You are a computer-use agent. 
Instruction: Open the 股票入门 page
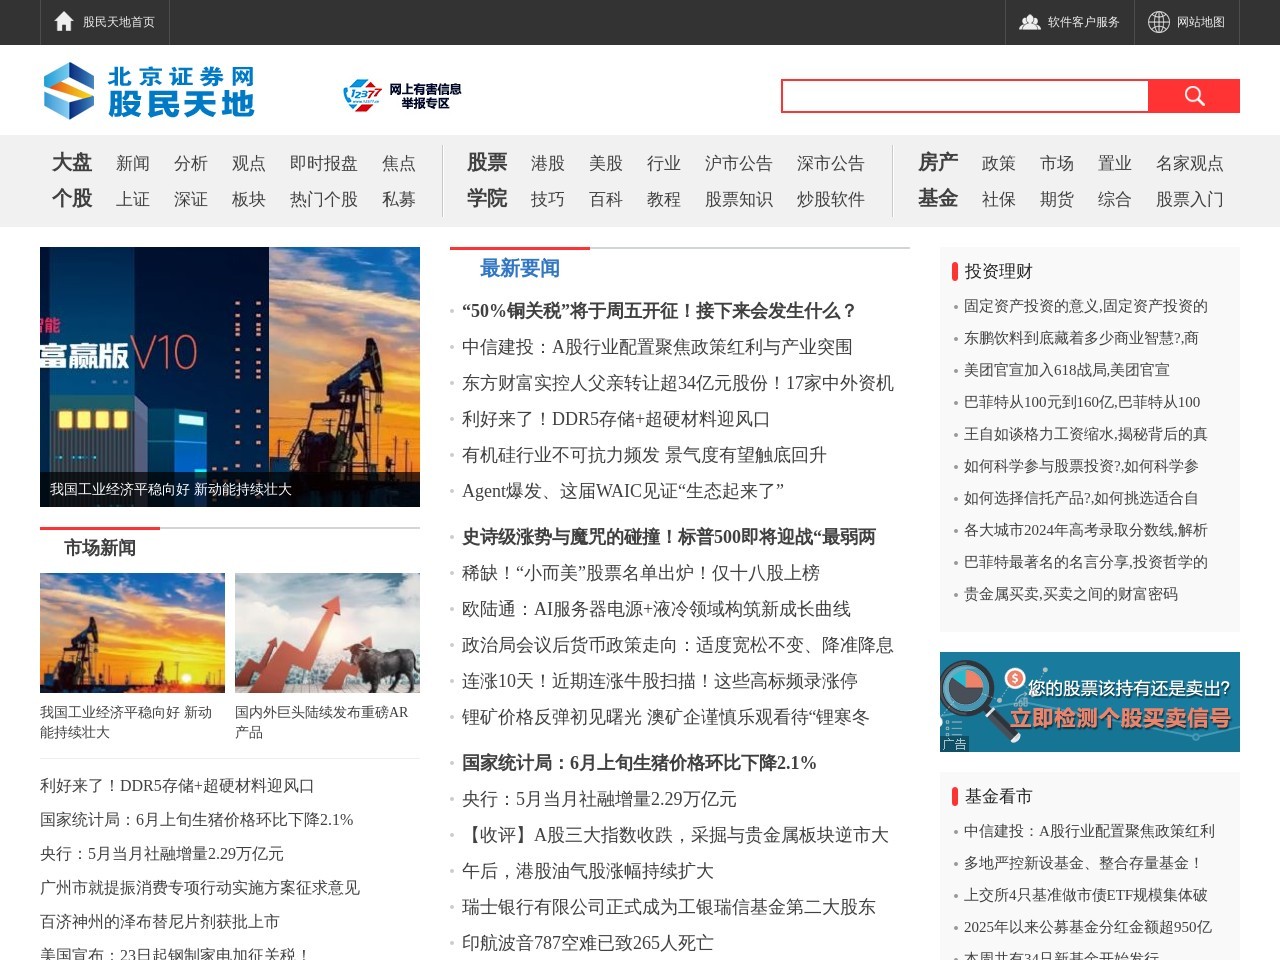[x=1190, y=199]
